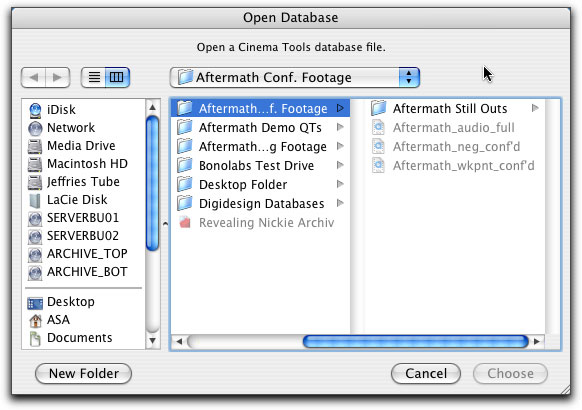Select the Bonolabs Test Drive folder
The height and width of the screenshot is (410, 582).
[260, 165]
